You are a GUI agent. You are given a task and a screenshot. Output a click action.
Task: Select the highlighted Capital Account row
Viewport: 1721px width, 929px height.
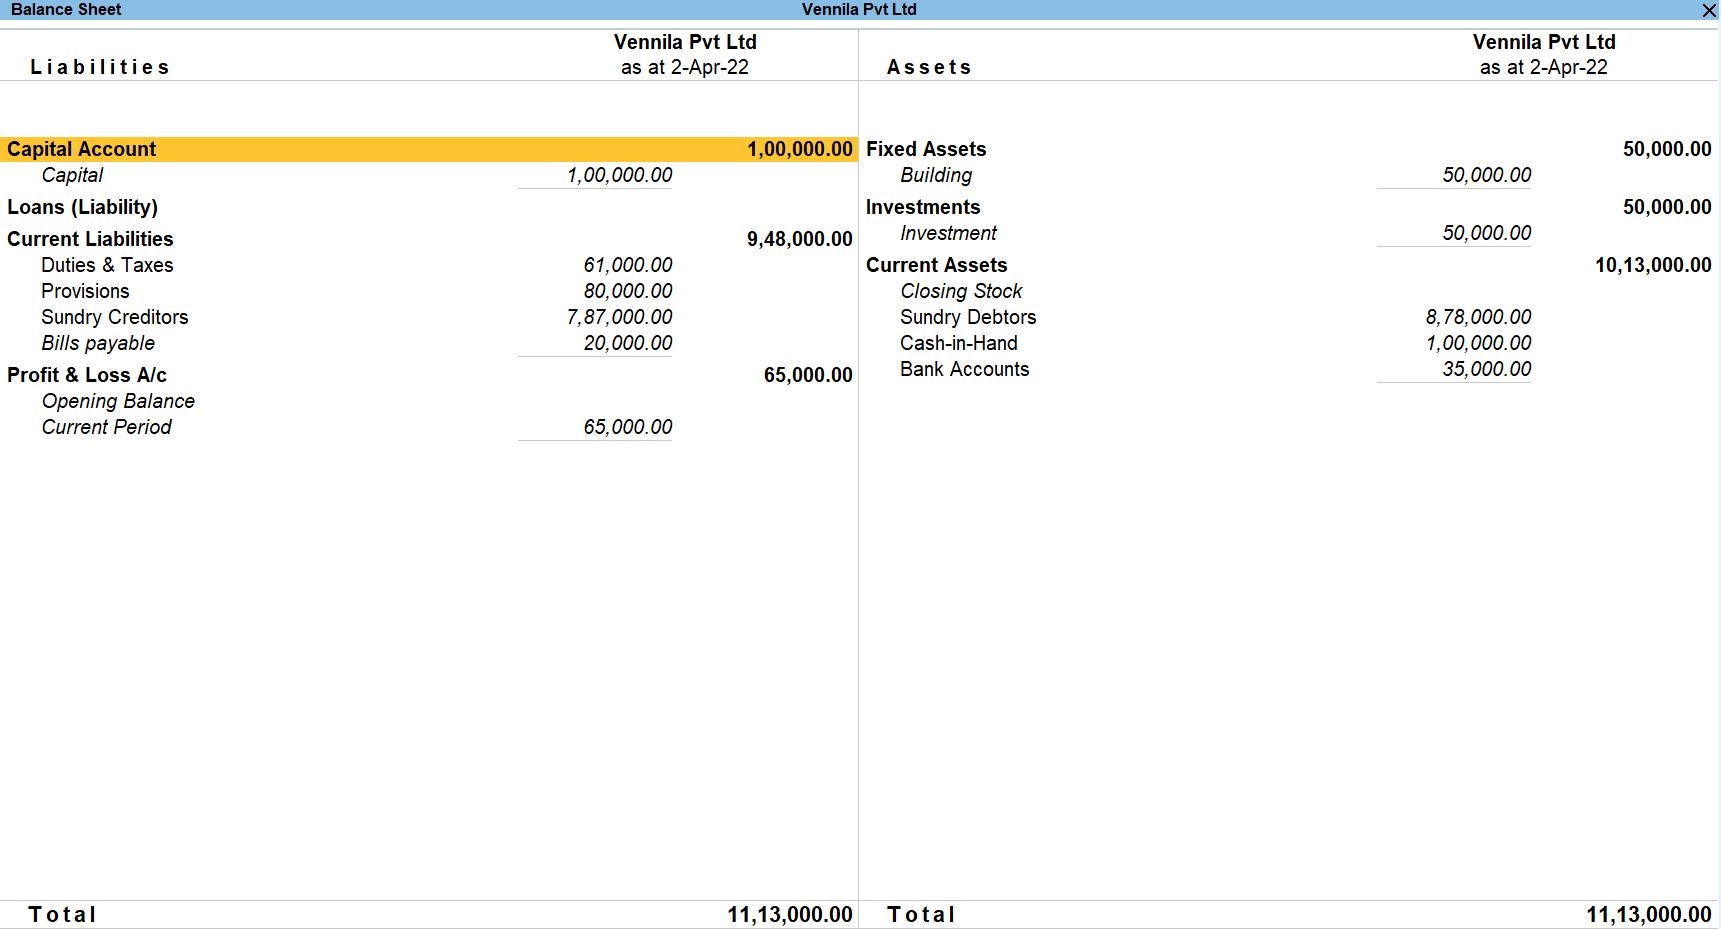[x=429, y=149]
